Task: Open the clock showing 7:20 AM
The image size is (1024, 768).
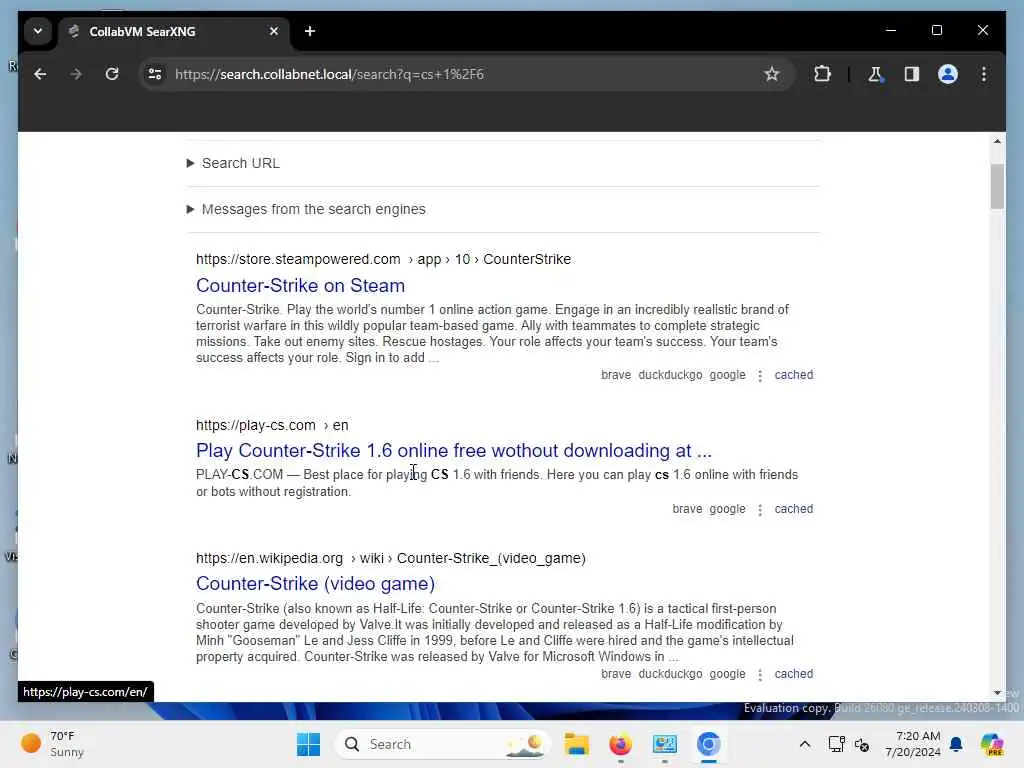Action: tap(912, 744)
